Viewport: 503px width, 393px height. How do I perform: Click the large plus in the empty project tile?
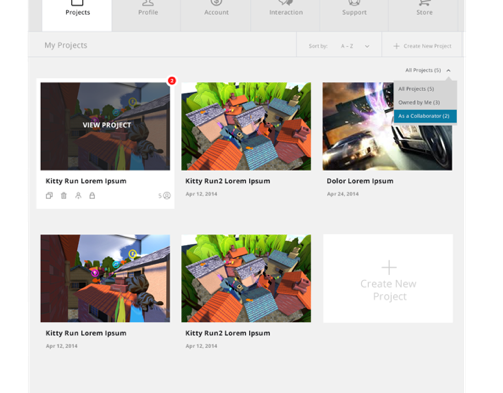pyautogui.click(x=389, y=267)
